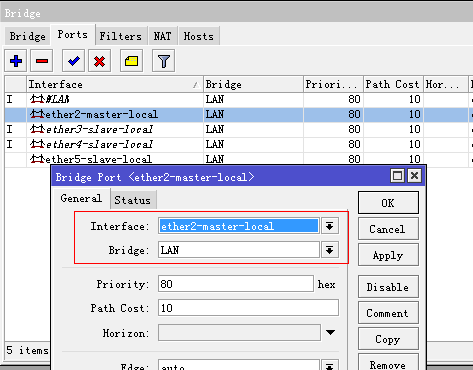Sort by the Bridge column header
This screenshot has width=473, height=370.
253,84
